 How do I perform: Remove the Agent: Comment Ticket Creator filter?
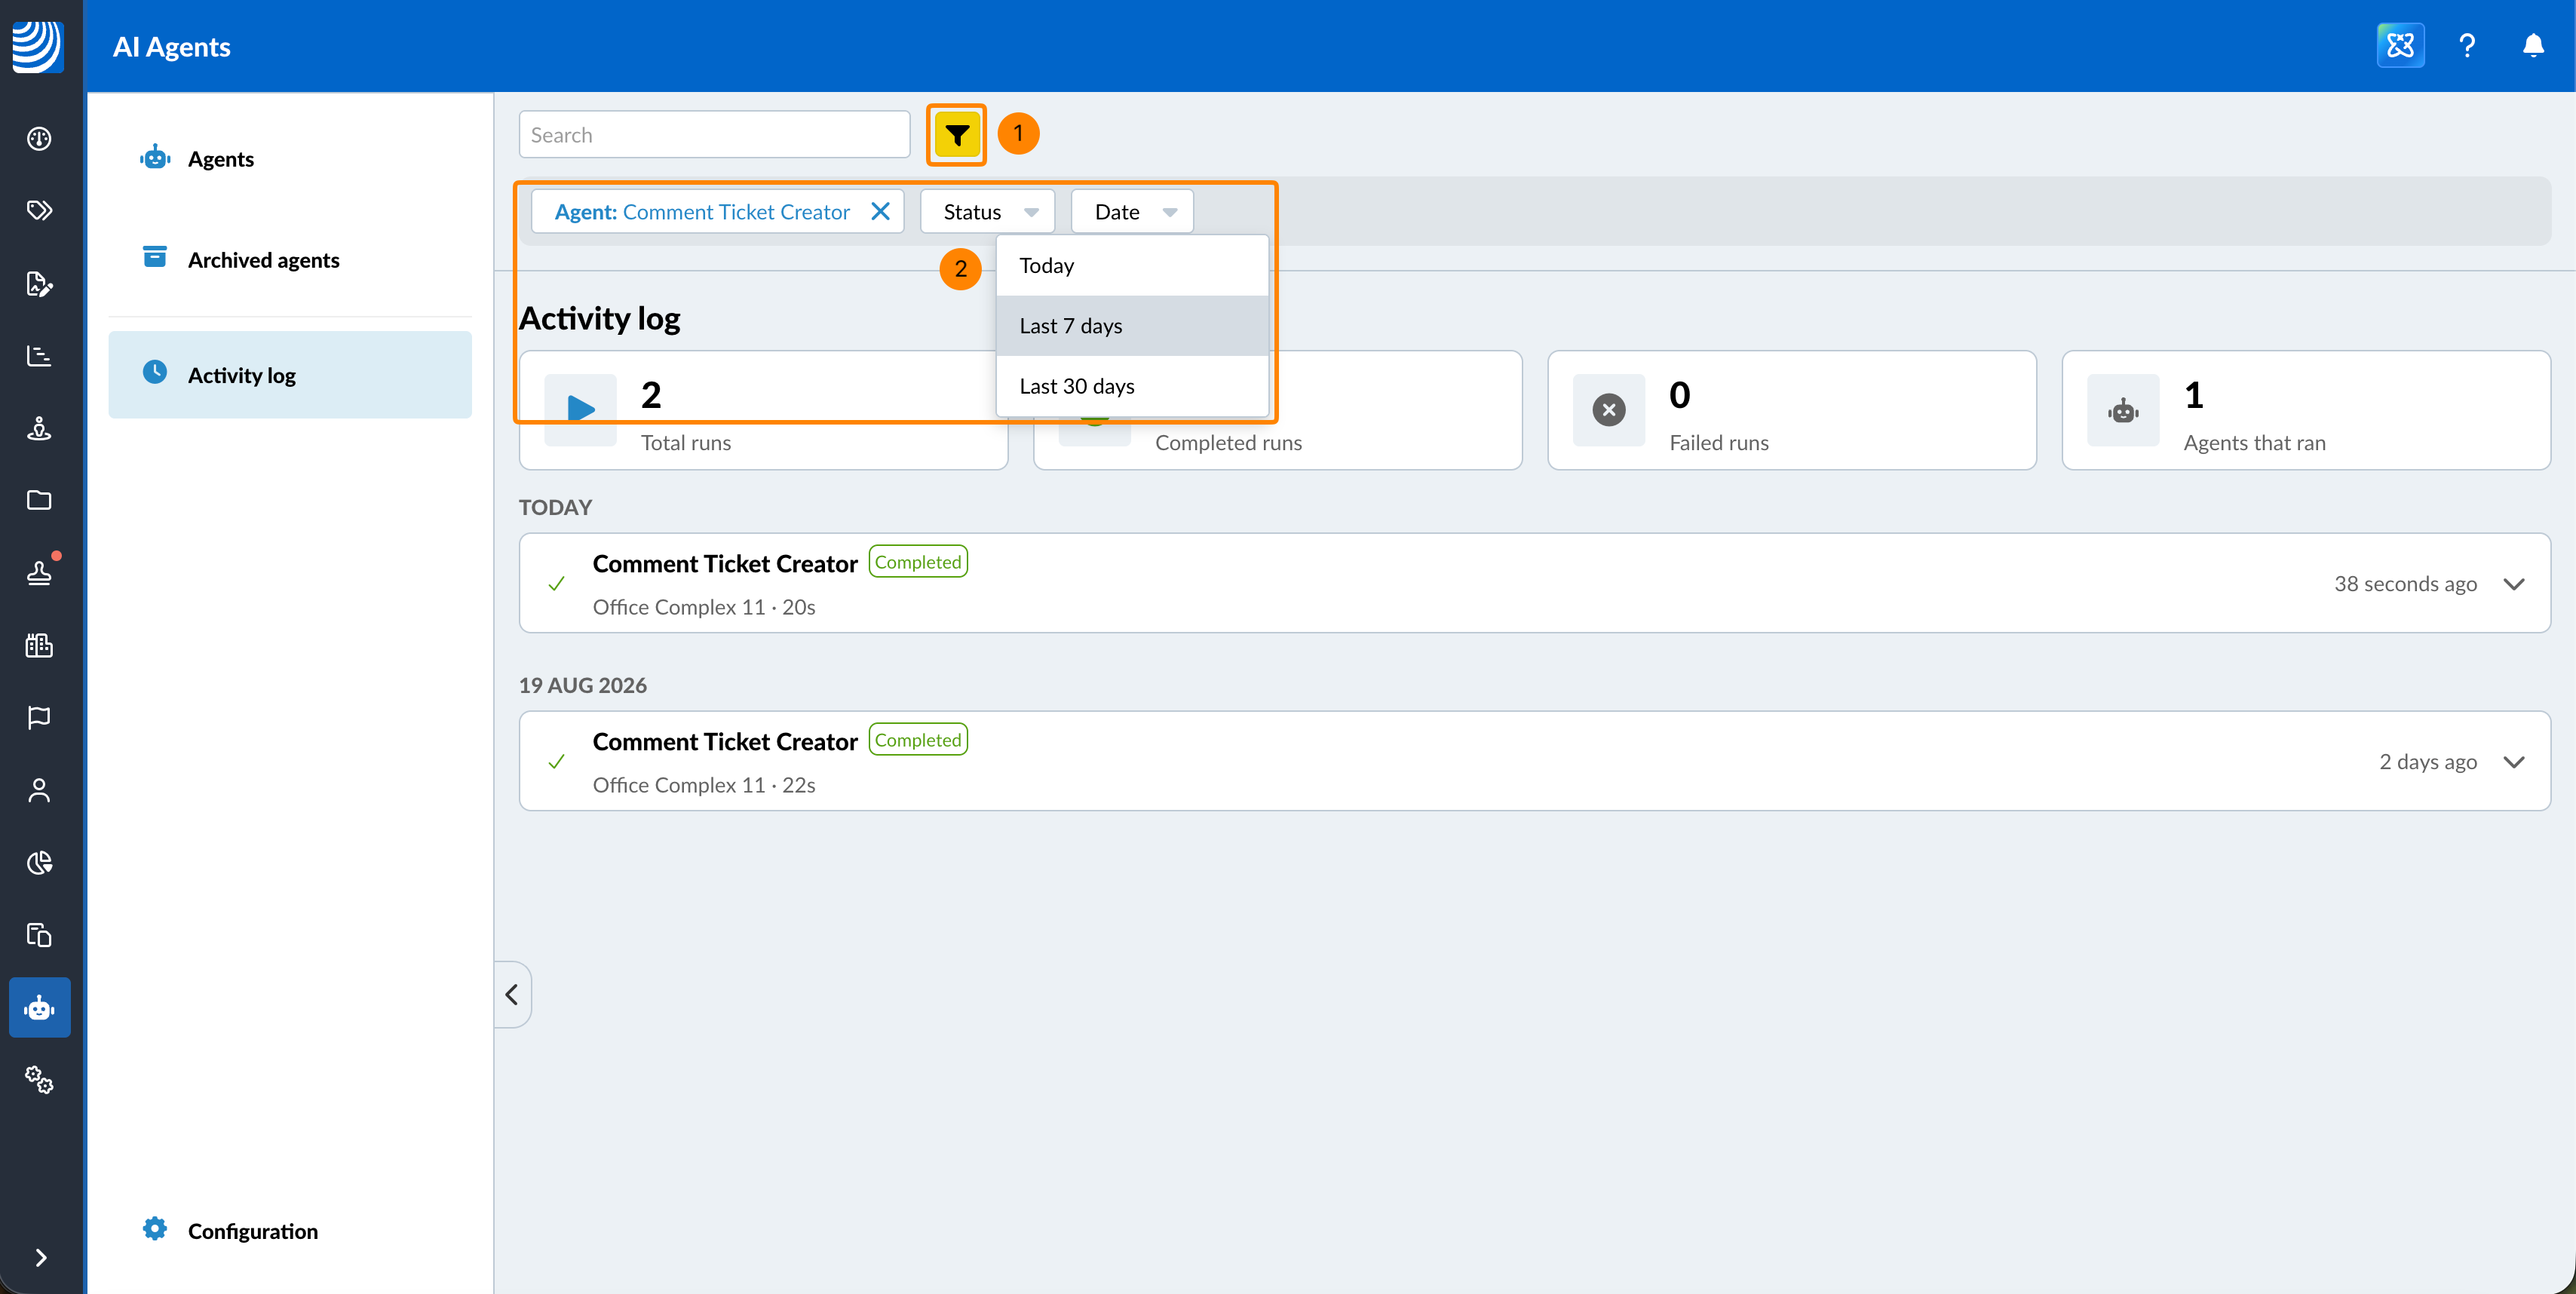880,211
